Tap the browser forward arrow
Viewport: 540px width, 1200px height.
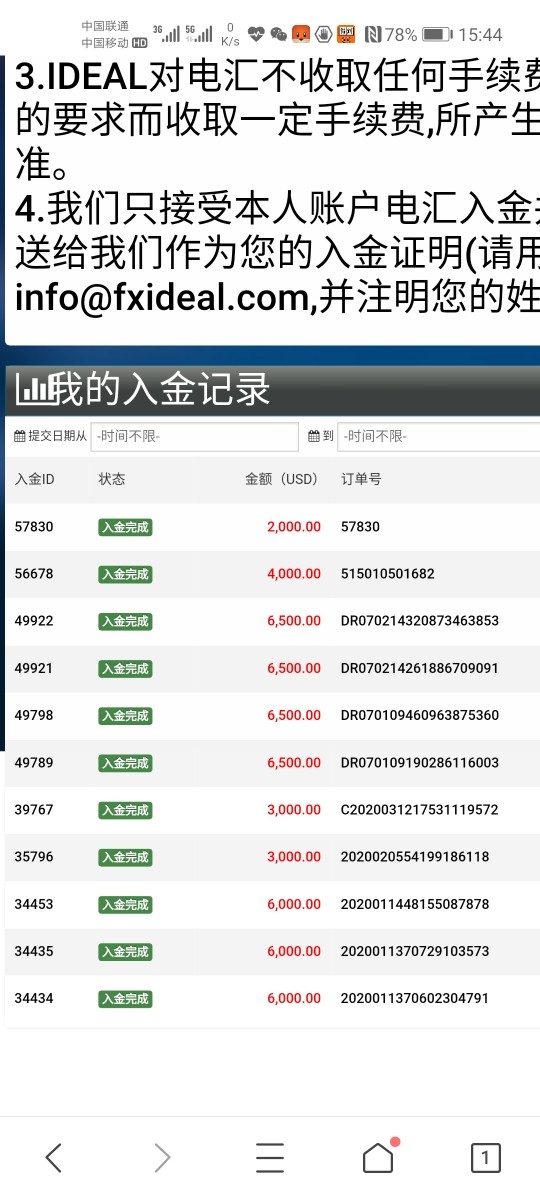162,1158
